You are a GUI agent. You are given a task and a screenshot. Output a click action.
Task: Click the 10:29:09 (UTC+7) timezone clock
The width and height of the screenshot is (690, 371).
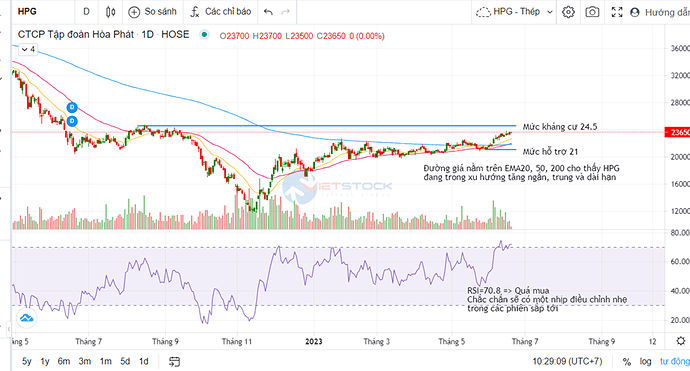point(567,362)
